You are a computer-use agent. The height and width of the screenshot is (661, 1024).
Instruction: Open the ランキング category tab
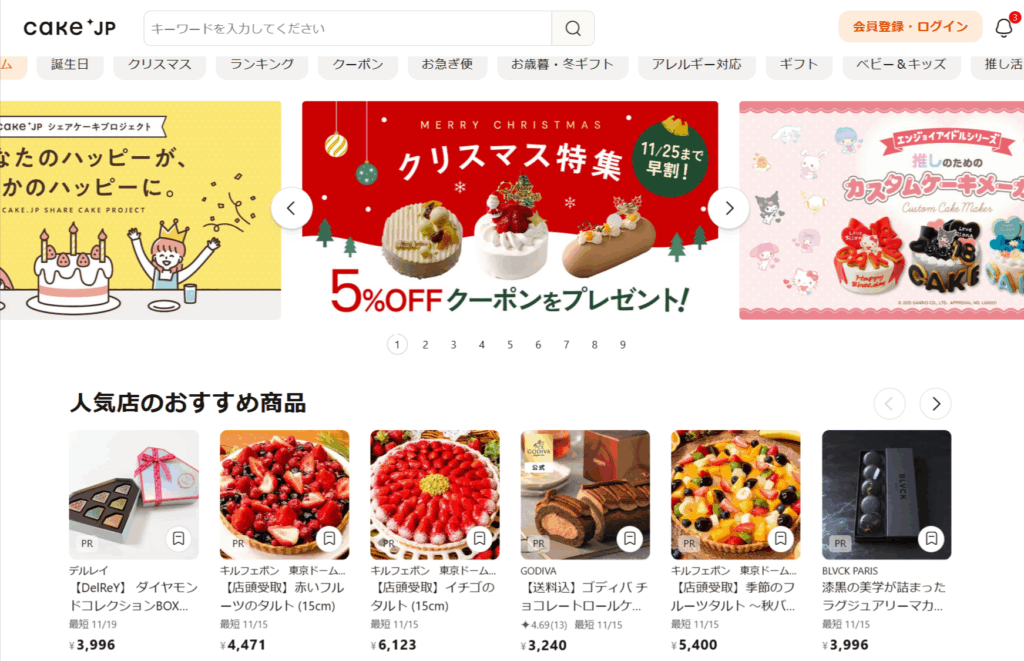[262, 65]
